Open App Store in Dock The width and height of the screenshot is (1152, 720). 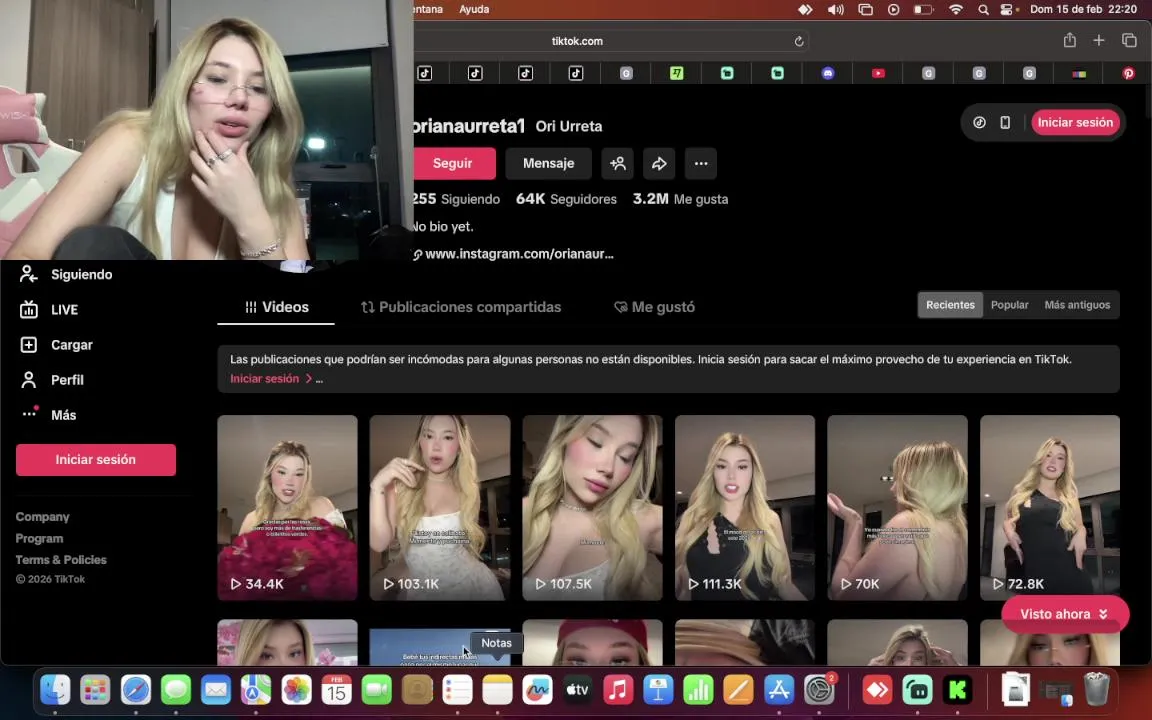click(779, 690)
